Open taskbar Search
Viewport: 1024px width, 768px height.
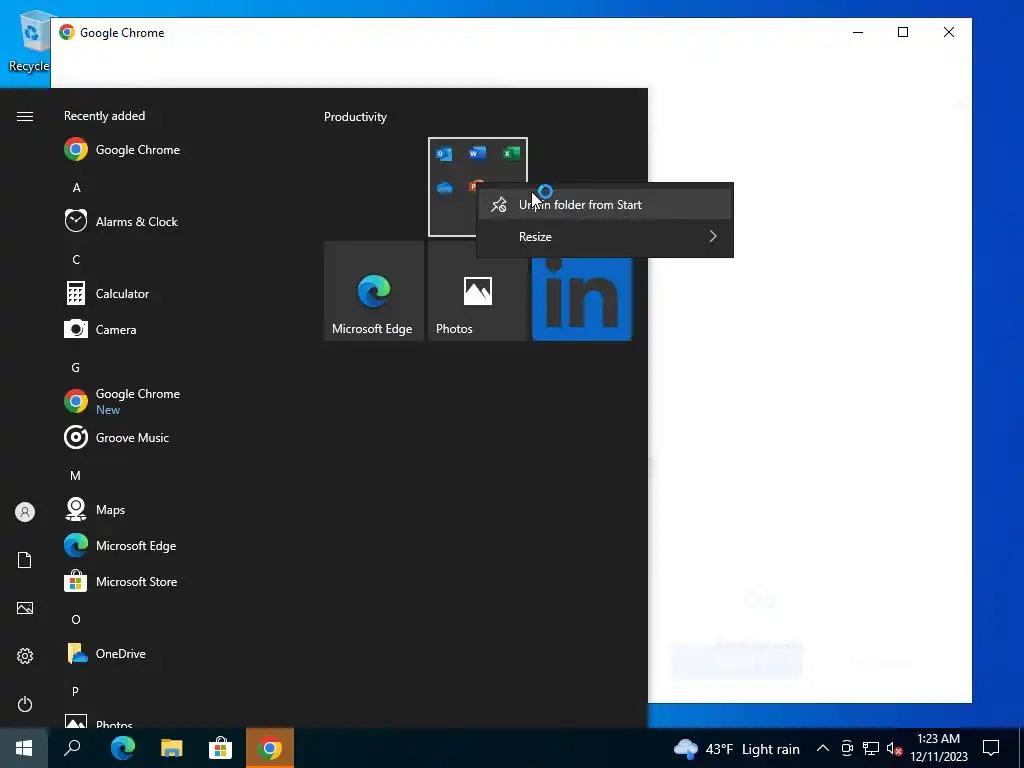pyautogui.click(x=72, y=748)
